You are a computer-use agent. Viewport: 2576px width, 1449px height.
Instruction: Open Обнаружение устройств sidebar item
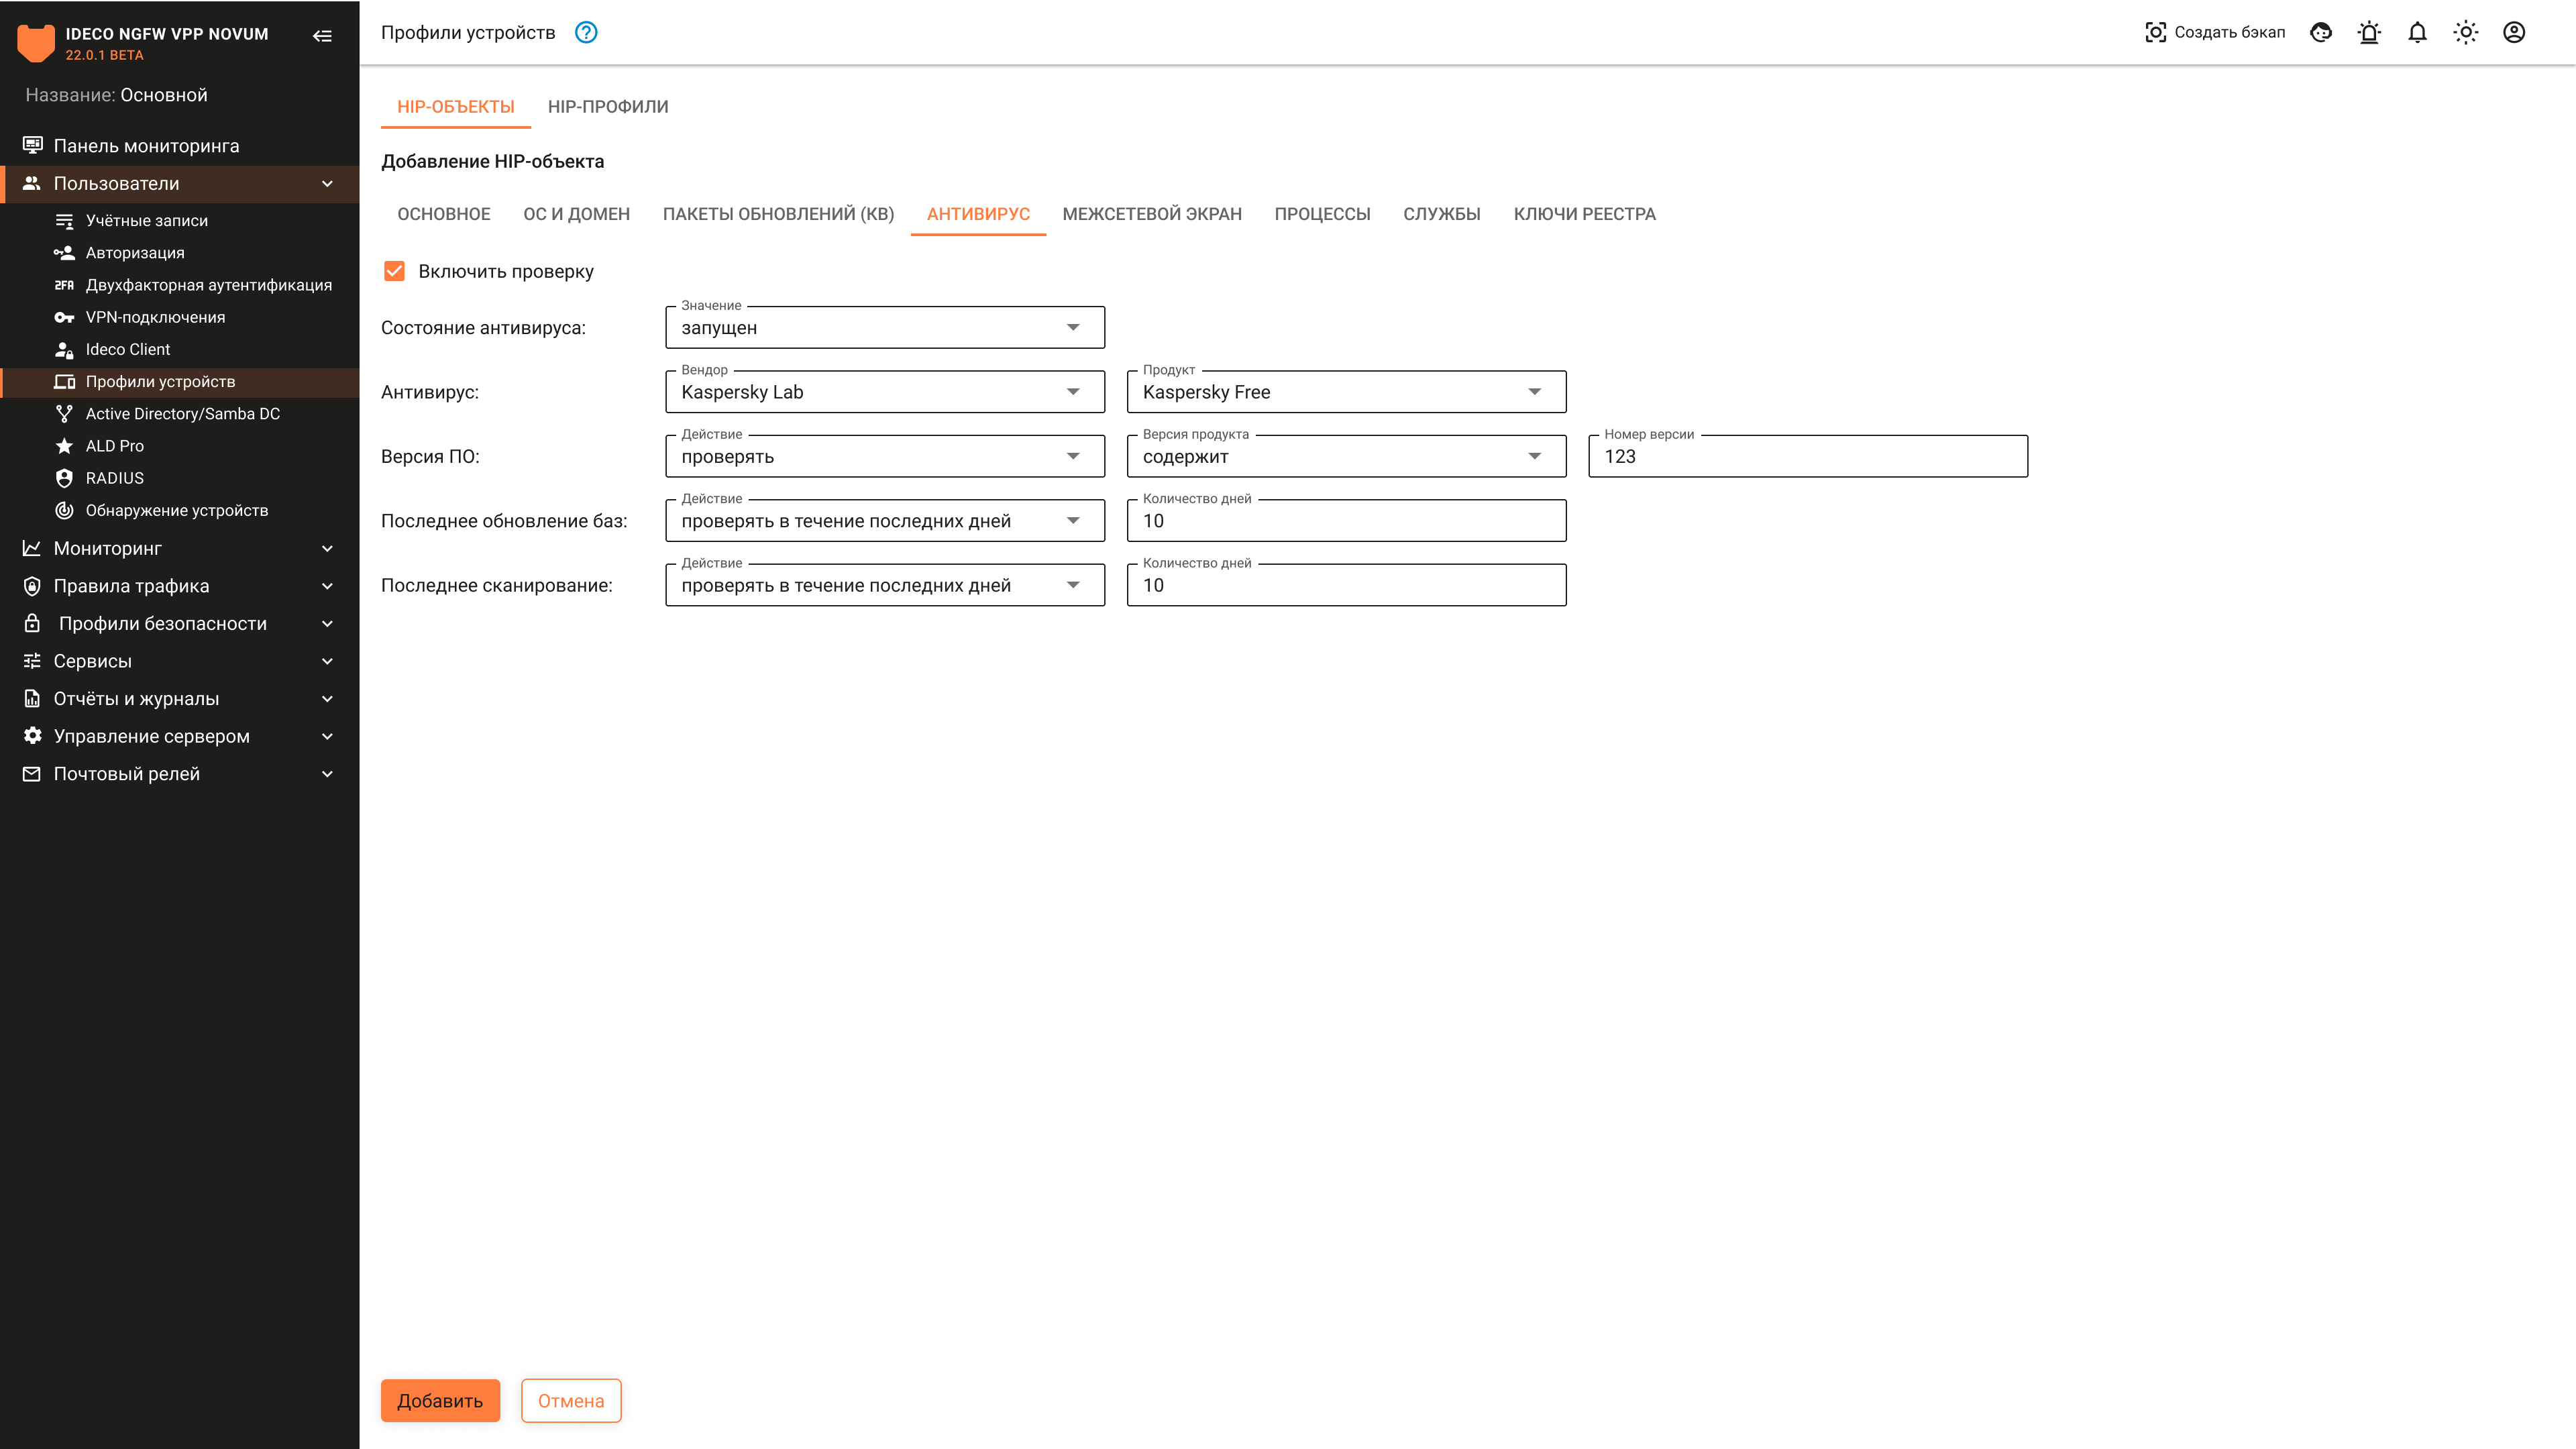(x=176, y=510)
